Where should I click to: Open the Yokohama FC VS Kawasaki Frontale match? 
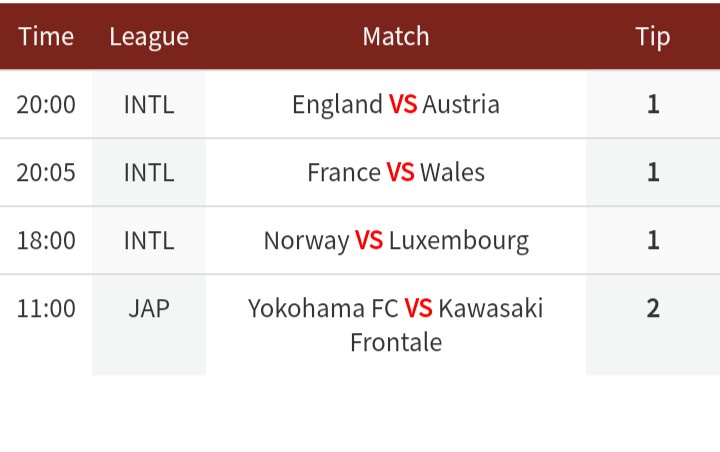coord(396,324)
